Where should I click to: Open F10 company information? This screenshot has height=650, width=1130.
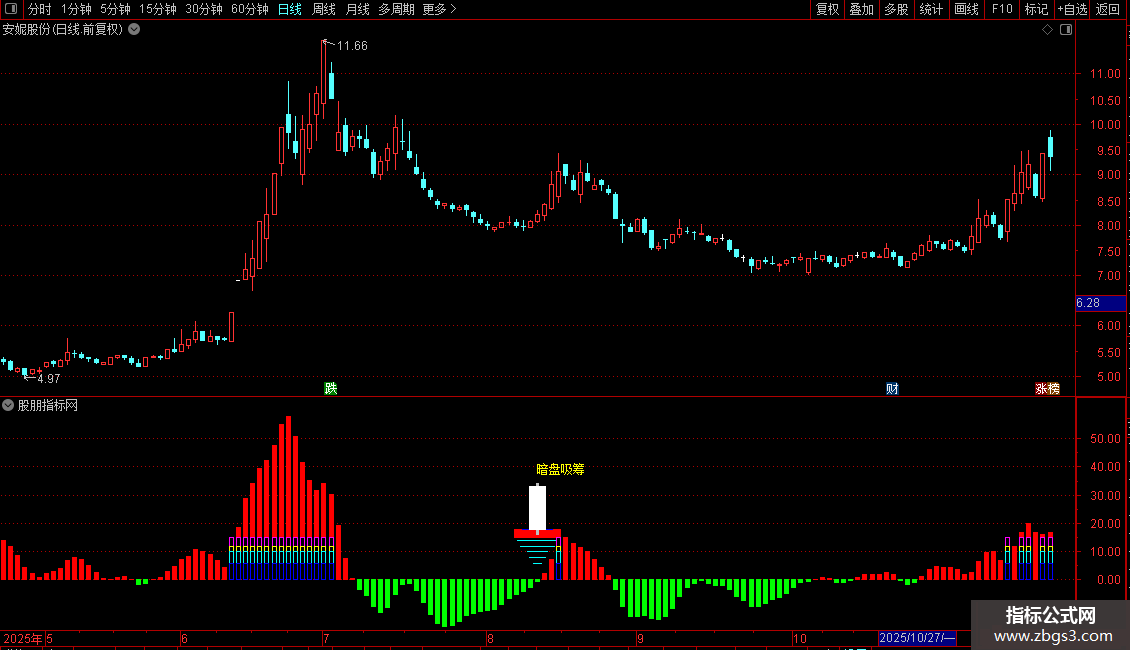coord(1002,9)
